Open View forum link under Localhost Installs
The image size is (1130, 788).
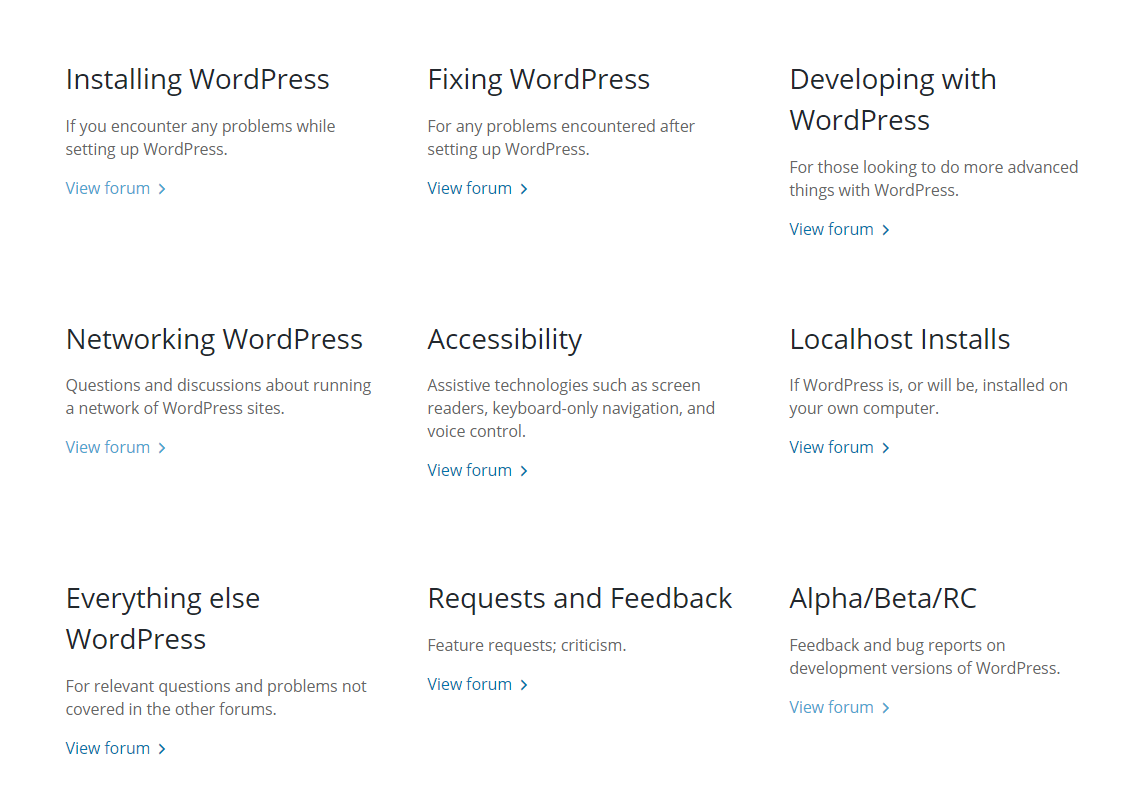[x=840, y=447]
